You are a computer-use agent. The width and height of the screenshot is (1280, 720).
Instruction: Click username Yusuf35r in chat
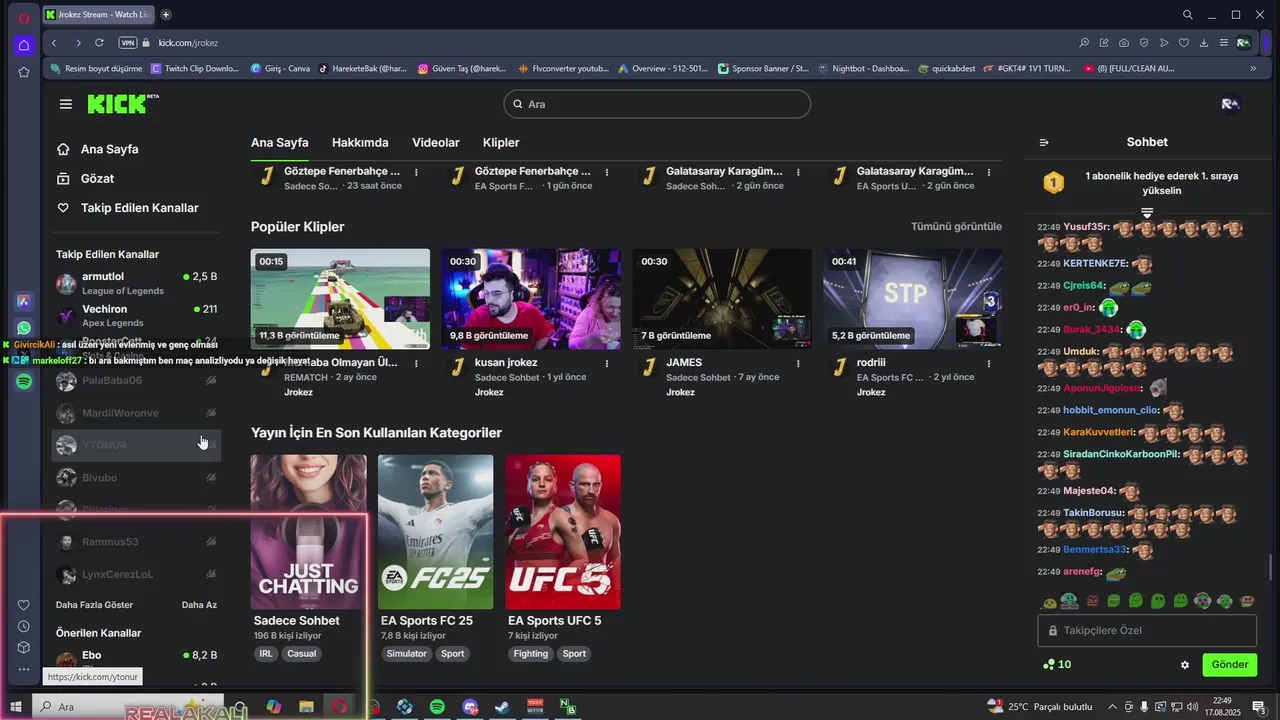click(x=1086, y=227)
